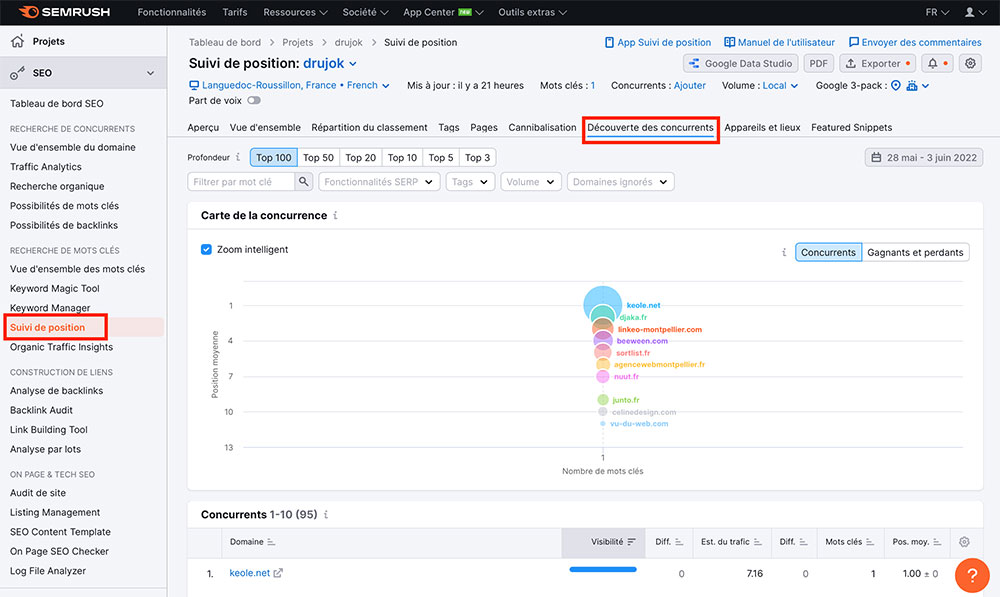
Task: Open table column settings gear icon
Action: pos(964,542)
